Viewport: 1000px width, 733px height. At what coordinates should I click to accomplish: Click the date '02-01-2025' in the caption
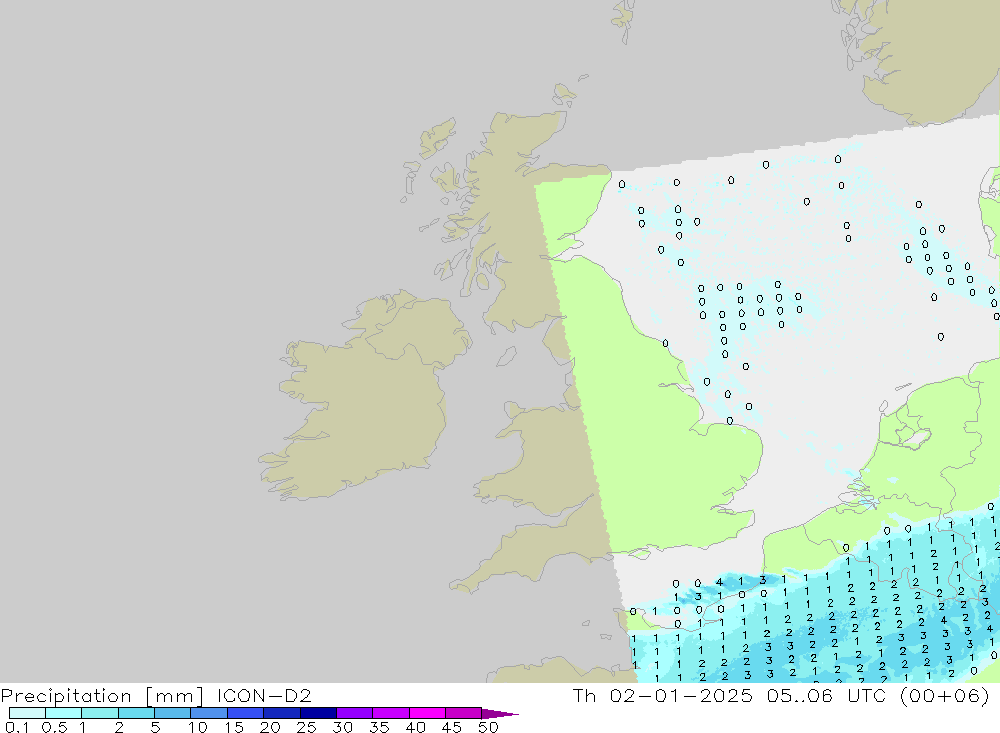(681, 695)
